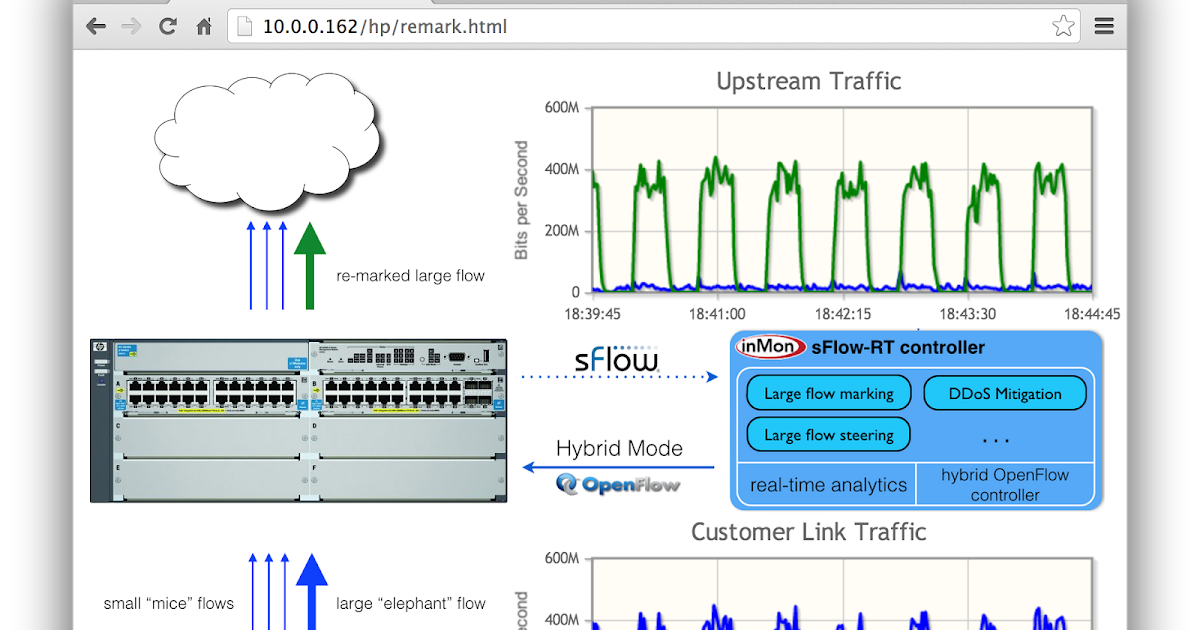Select the Large flow marking option

(828, 393)
